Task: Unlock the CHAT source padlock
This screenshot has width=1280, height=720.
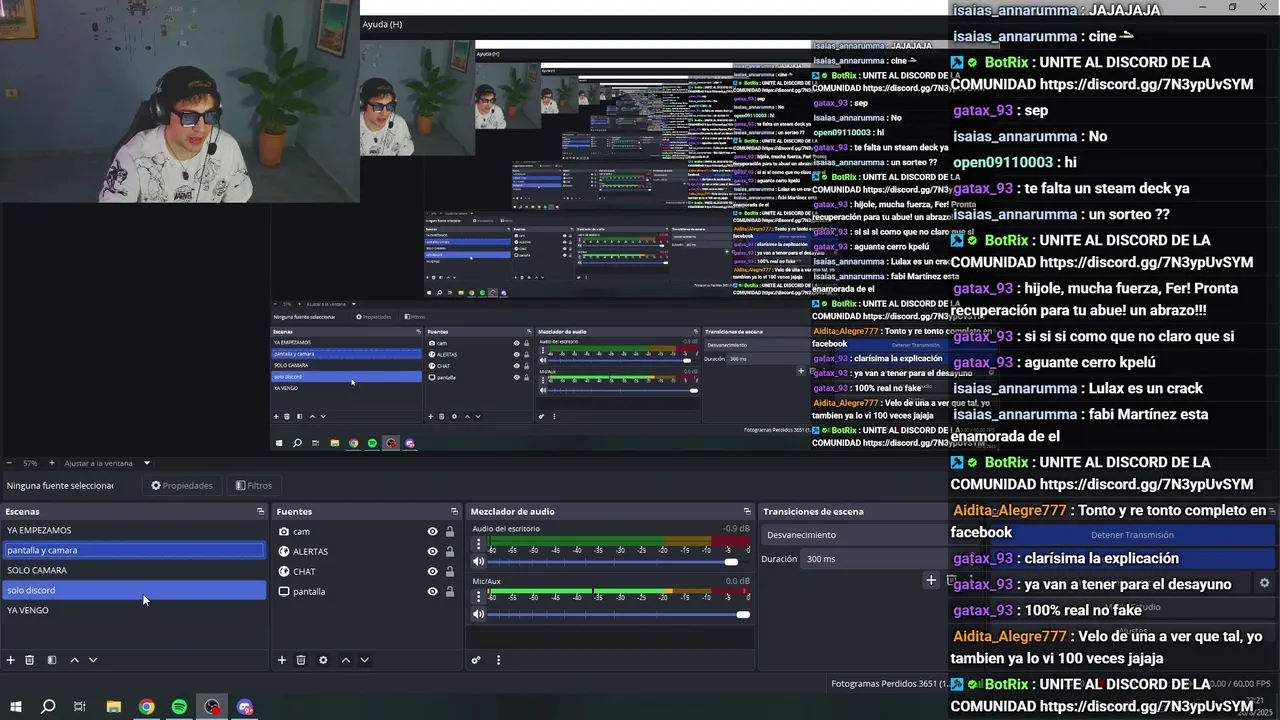Action: point(450,571)
